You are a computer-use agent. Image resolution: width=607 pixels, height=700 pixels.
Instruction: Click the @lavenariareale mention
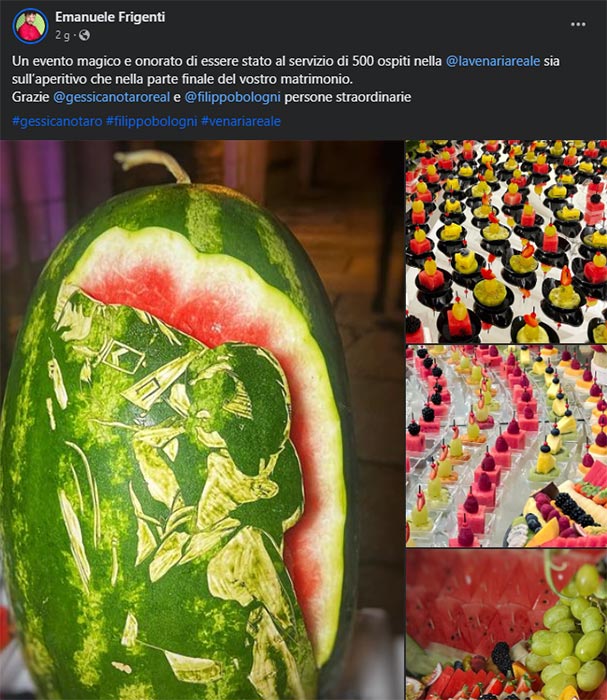click(493, 61)
